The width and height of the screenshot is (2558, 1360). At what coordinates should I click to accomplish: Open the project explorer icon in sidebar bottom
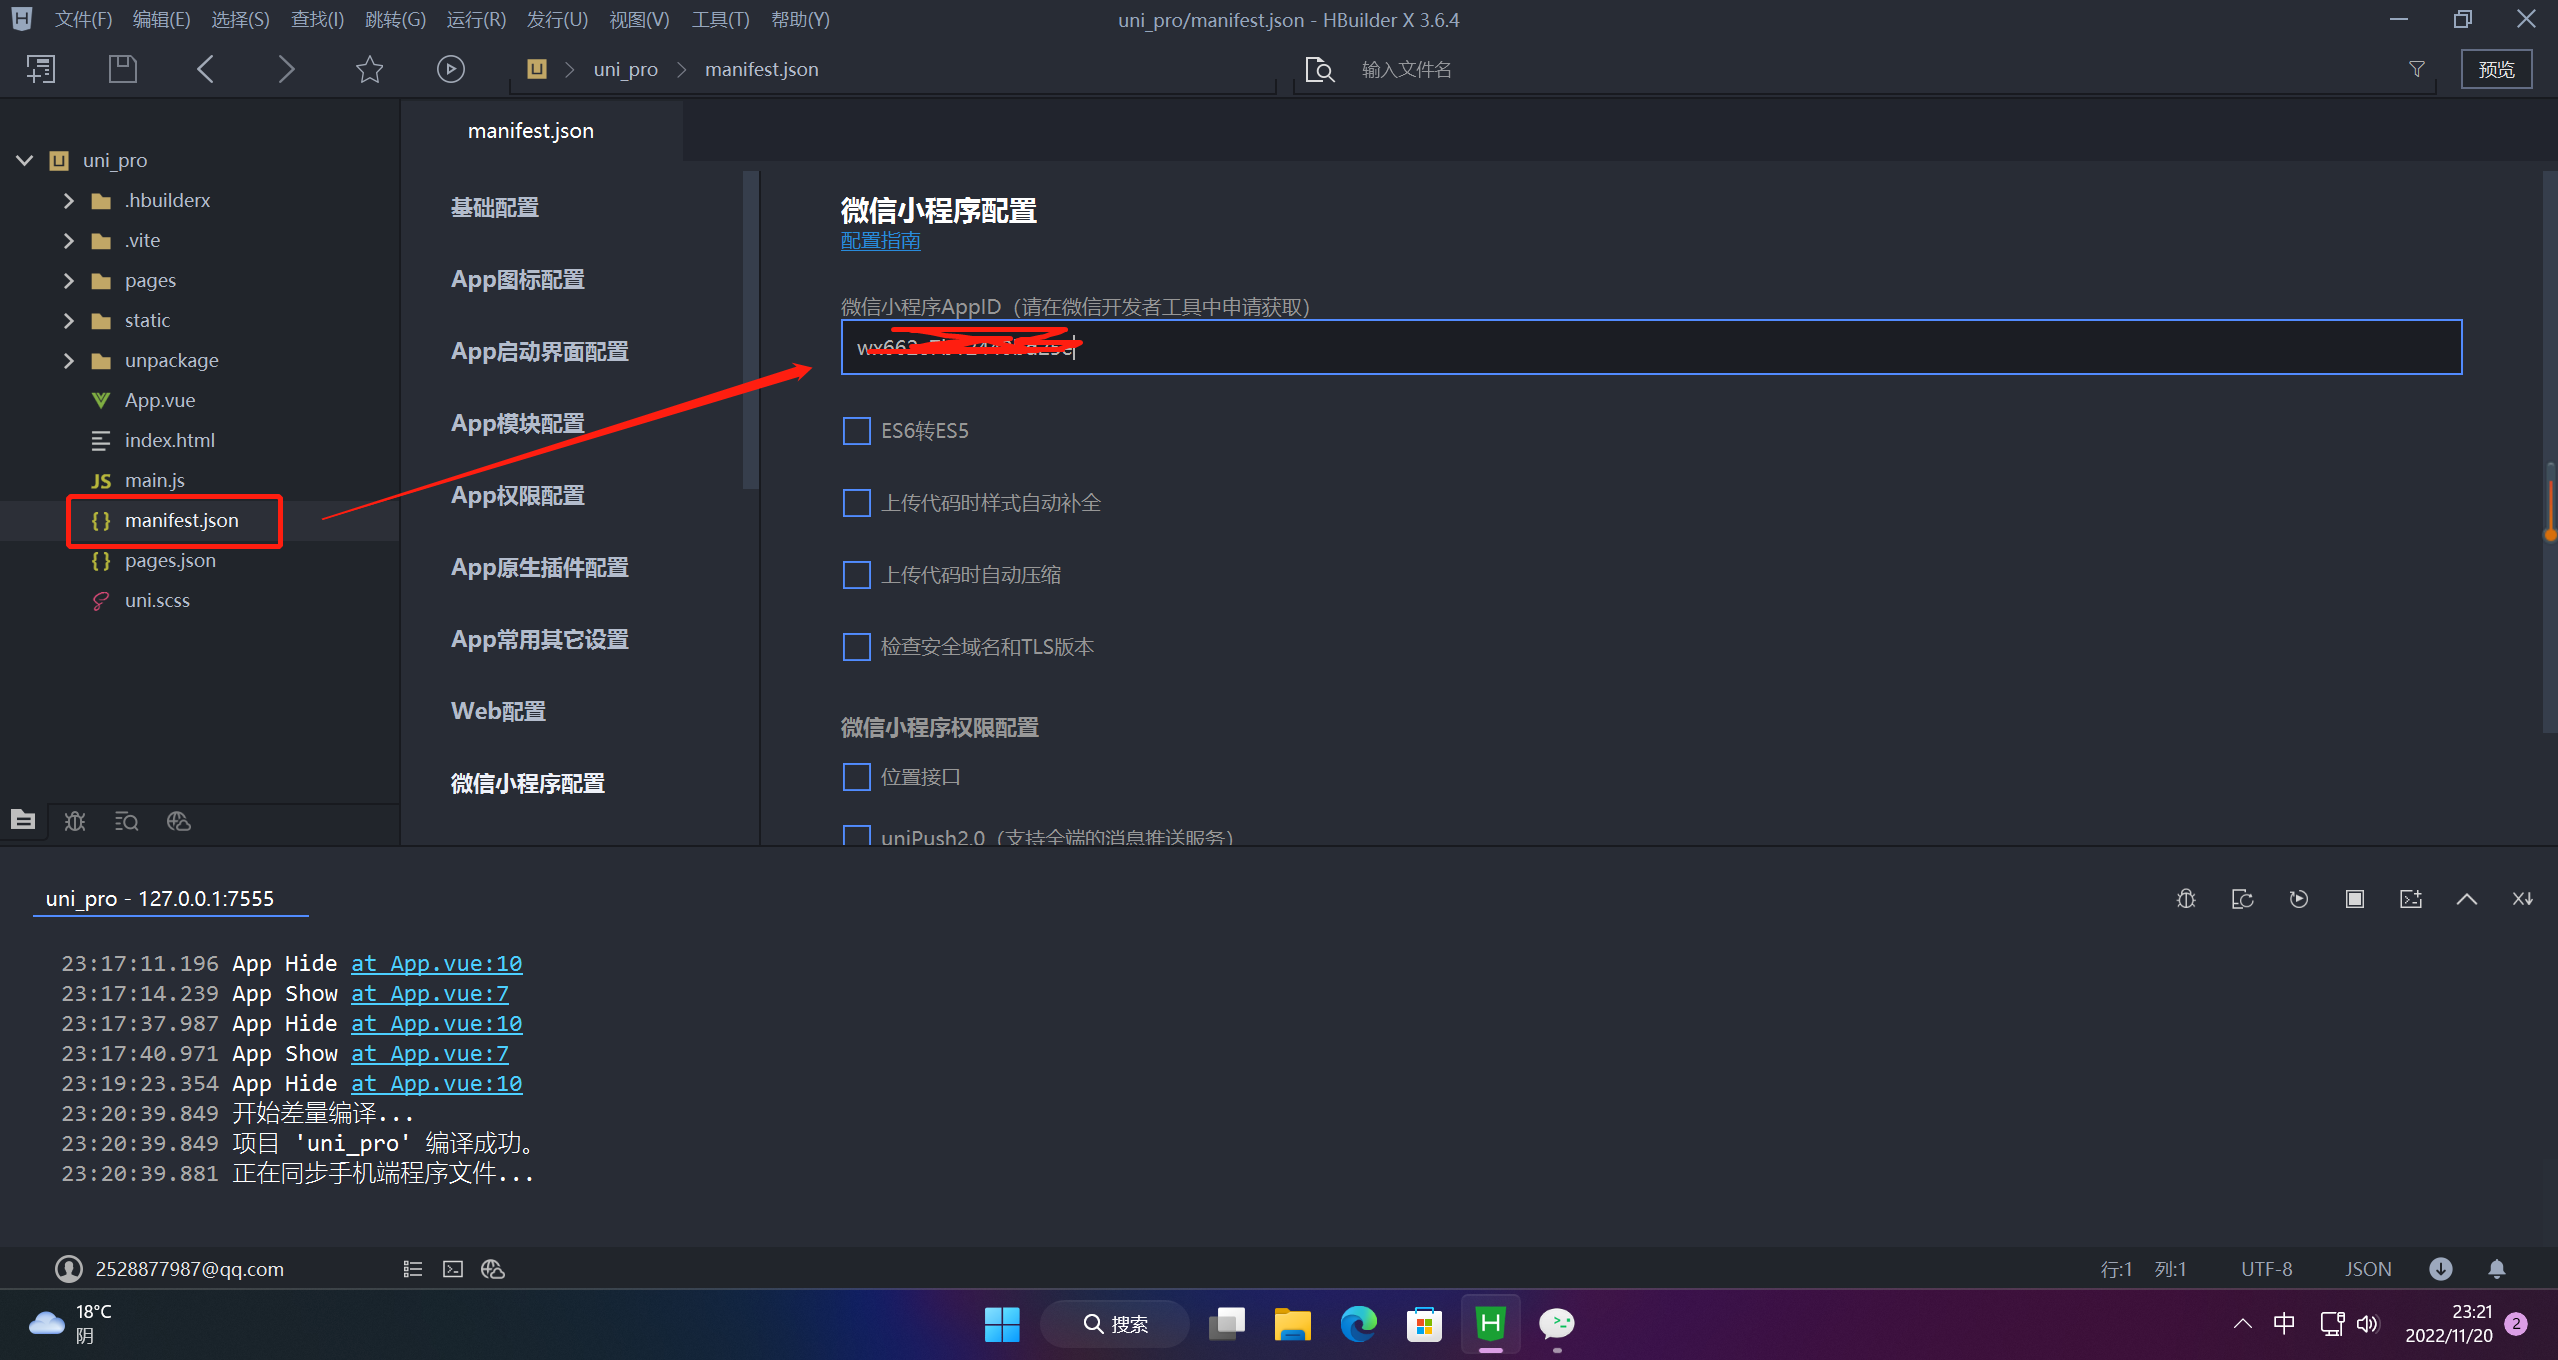click(23, 820)
